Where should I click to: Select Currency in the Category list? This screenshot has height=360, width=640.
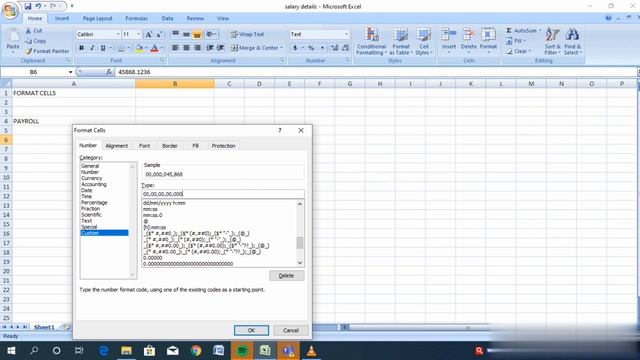pos(92,178)
